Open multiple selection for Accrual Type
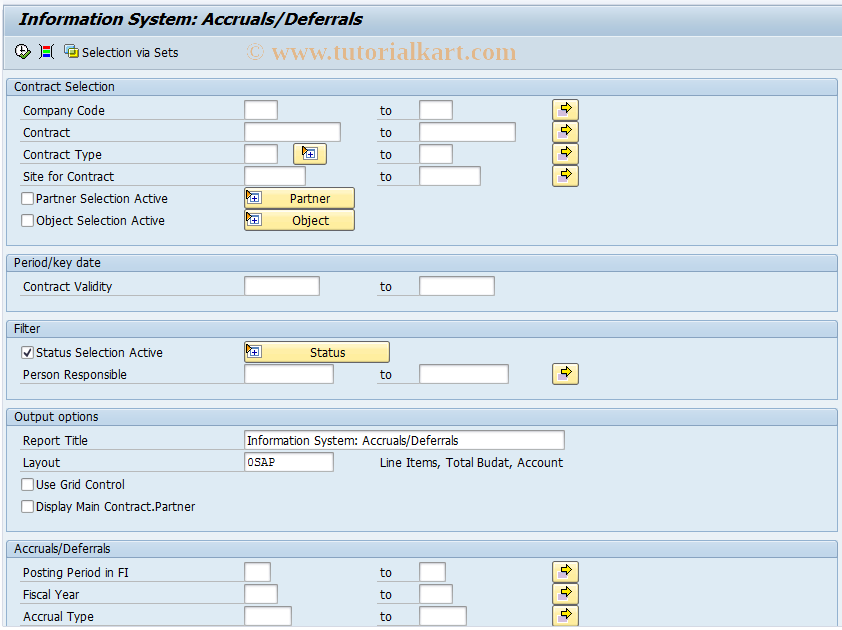The height and width of the screenshot is (630, 842). point(565,616)
